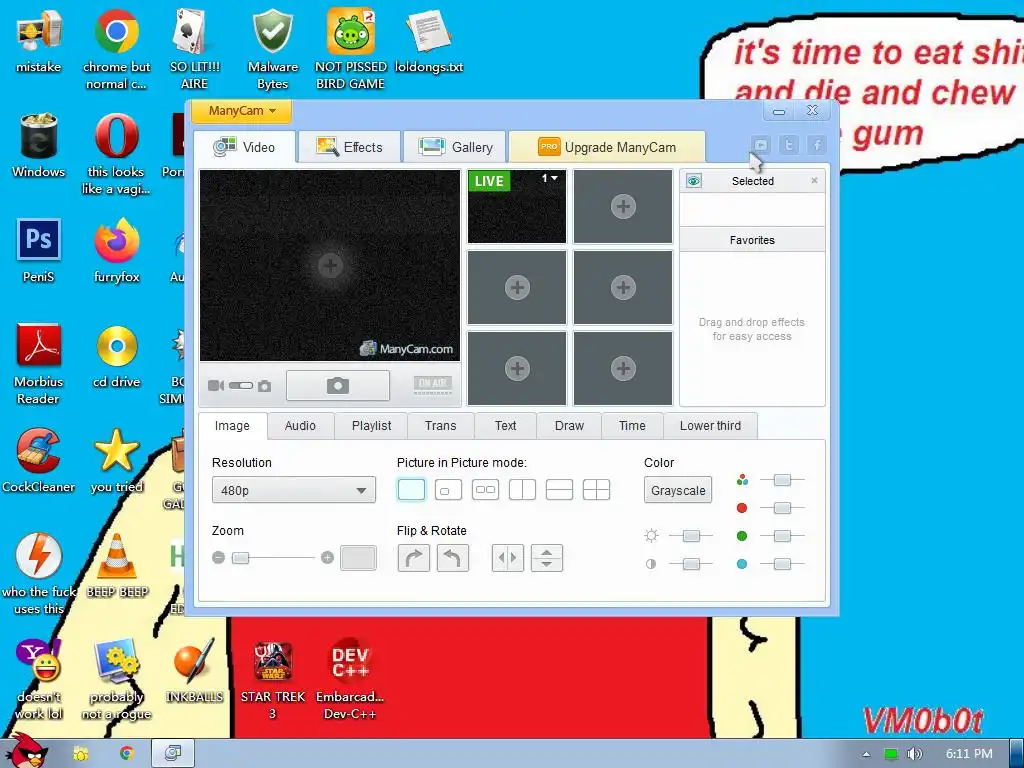The width and height of the screenshot is (1024, 768).
Task: Add a source in the middle-left slot
Action: click(517, 287)
